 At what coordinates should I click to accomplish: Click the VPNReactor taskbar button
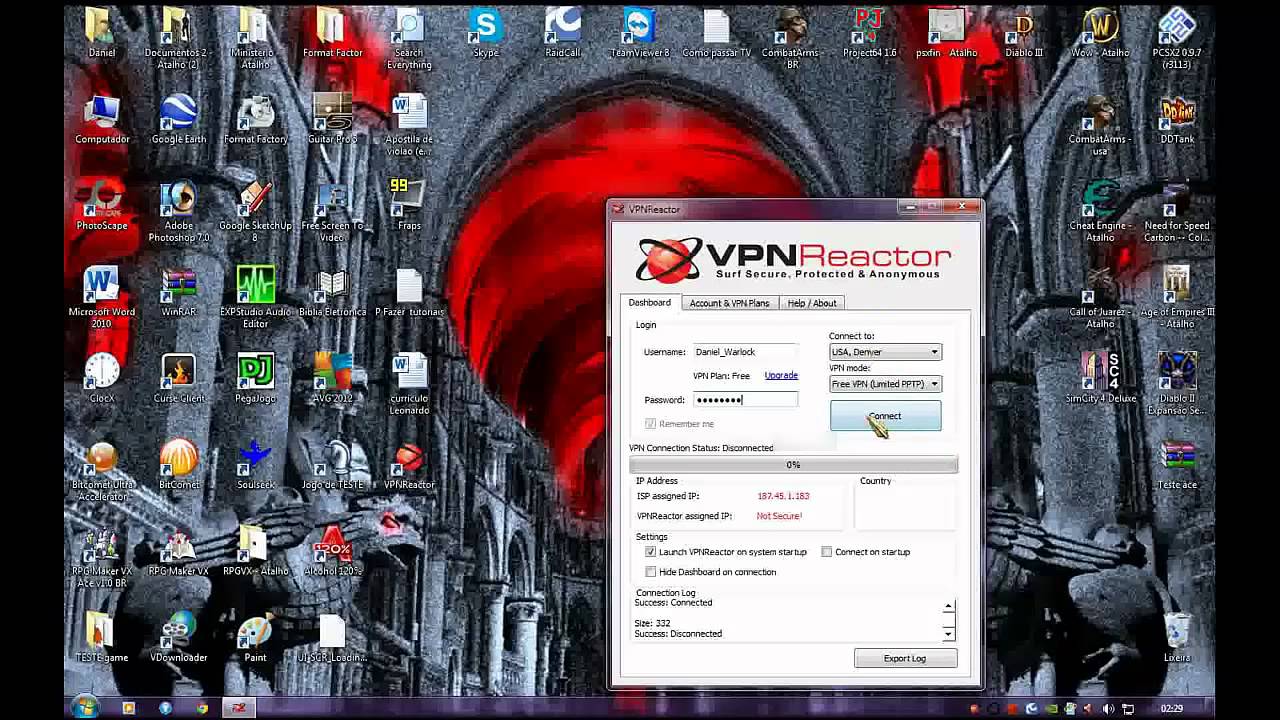[239, 708]
